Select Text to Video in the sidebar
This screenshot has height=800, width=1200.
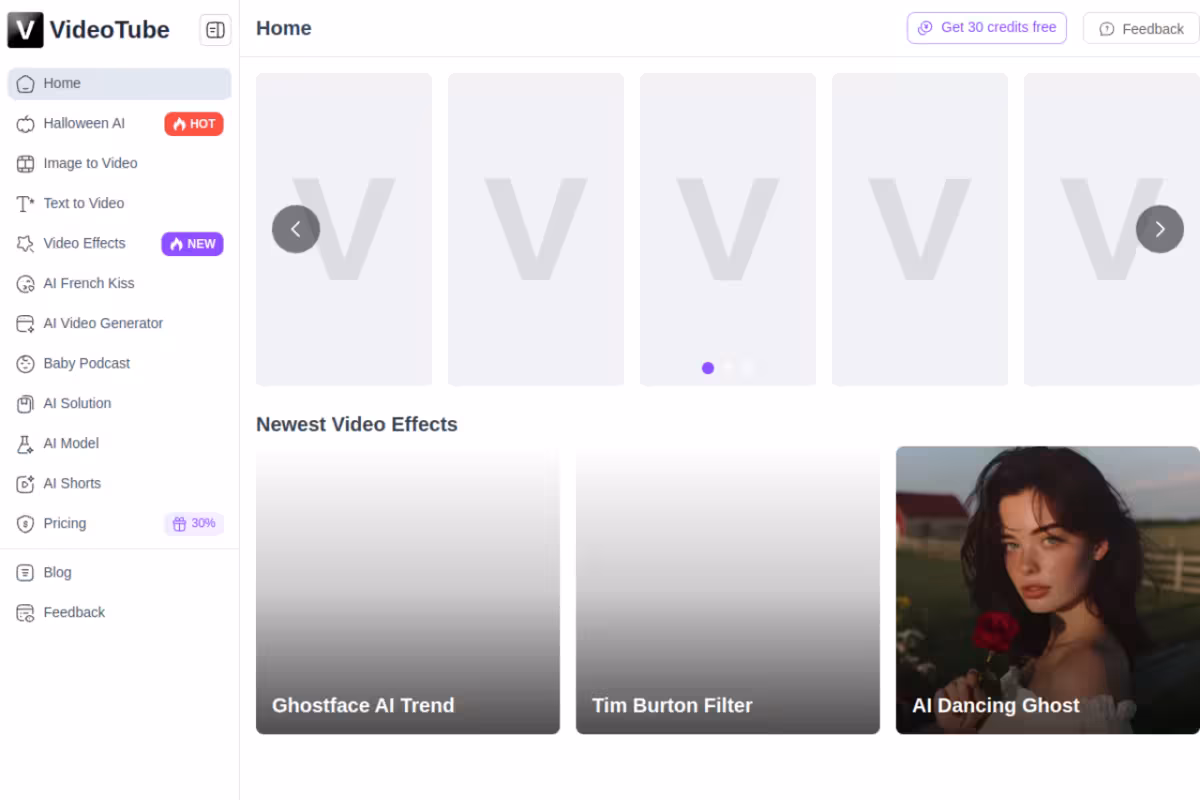[x=120, y=204]
